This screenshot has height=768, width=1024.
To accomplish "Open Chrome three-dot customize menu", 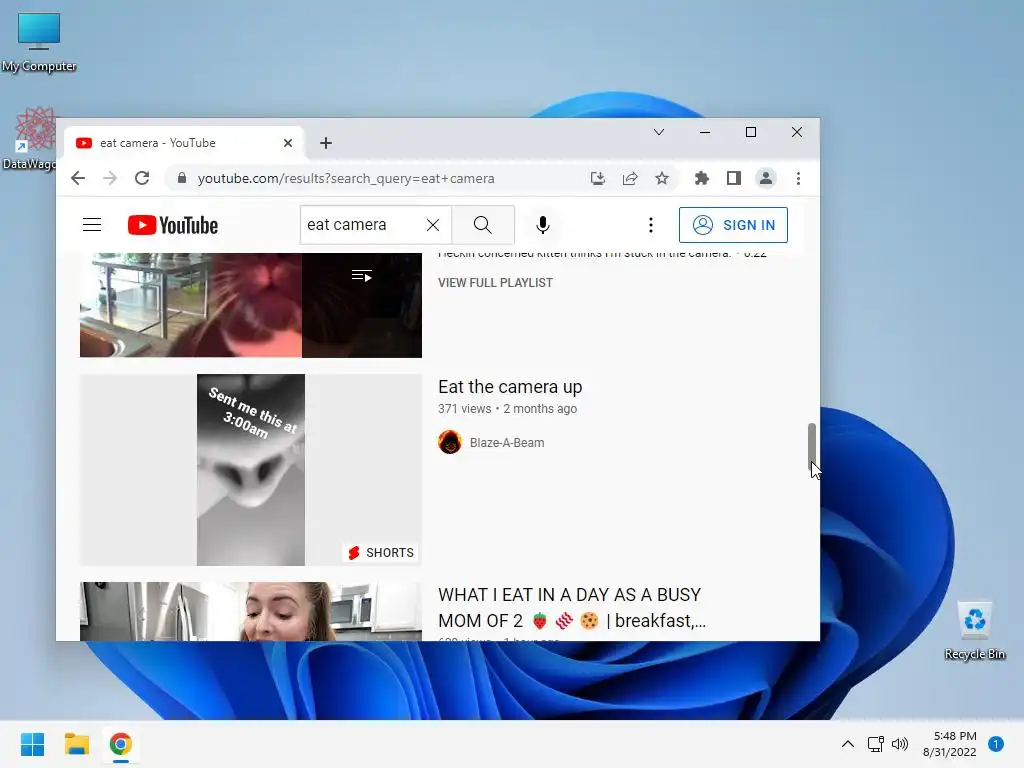I will point(798,178).
